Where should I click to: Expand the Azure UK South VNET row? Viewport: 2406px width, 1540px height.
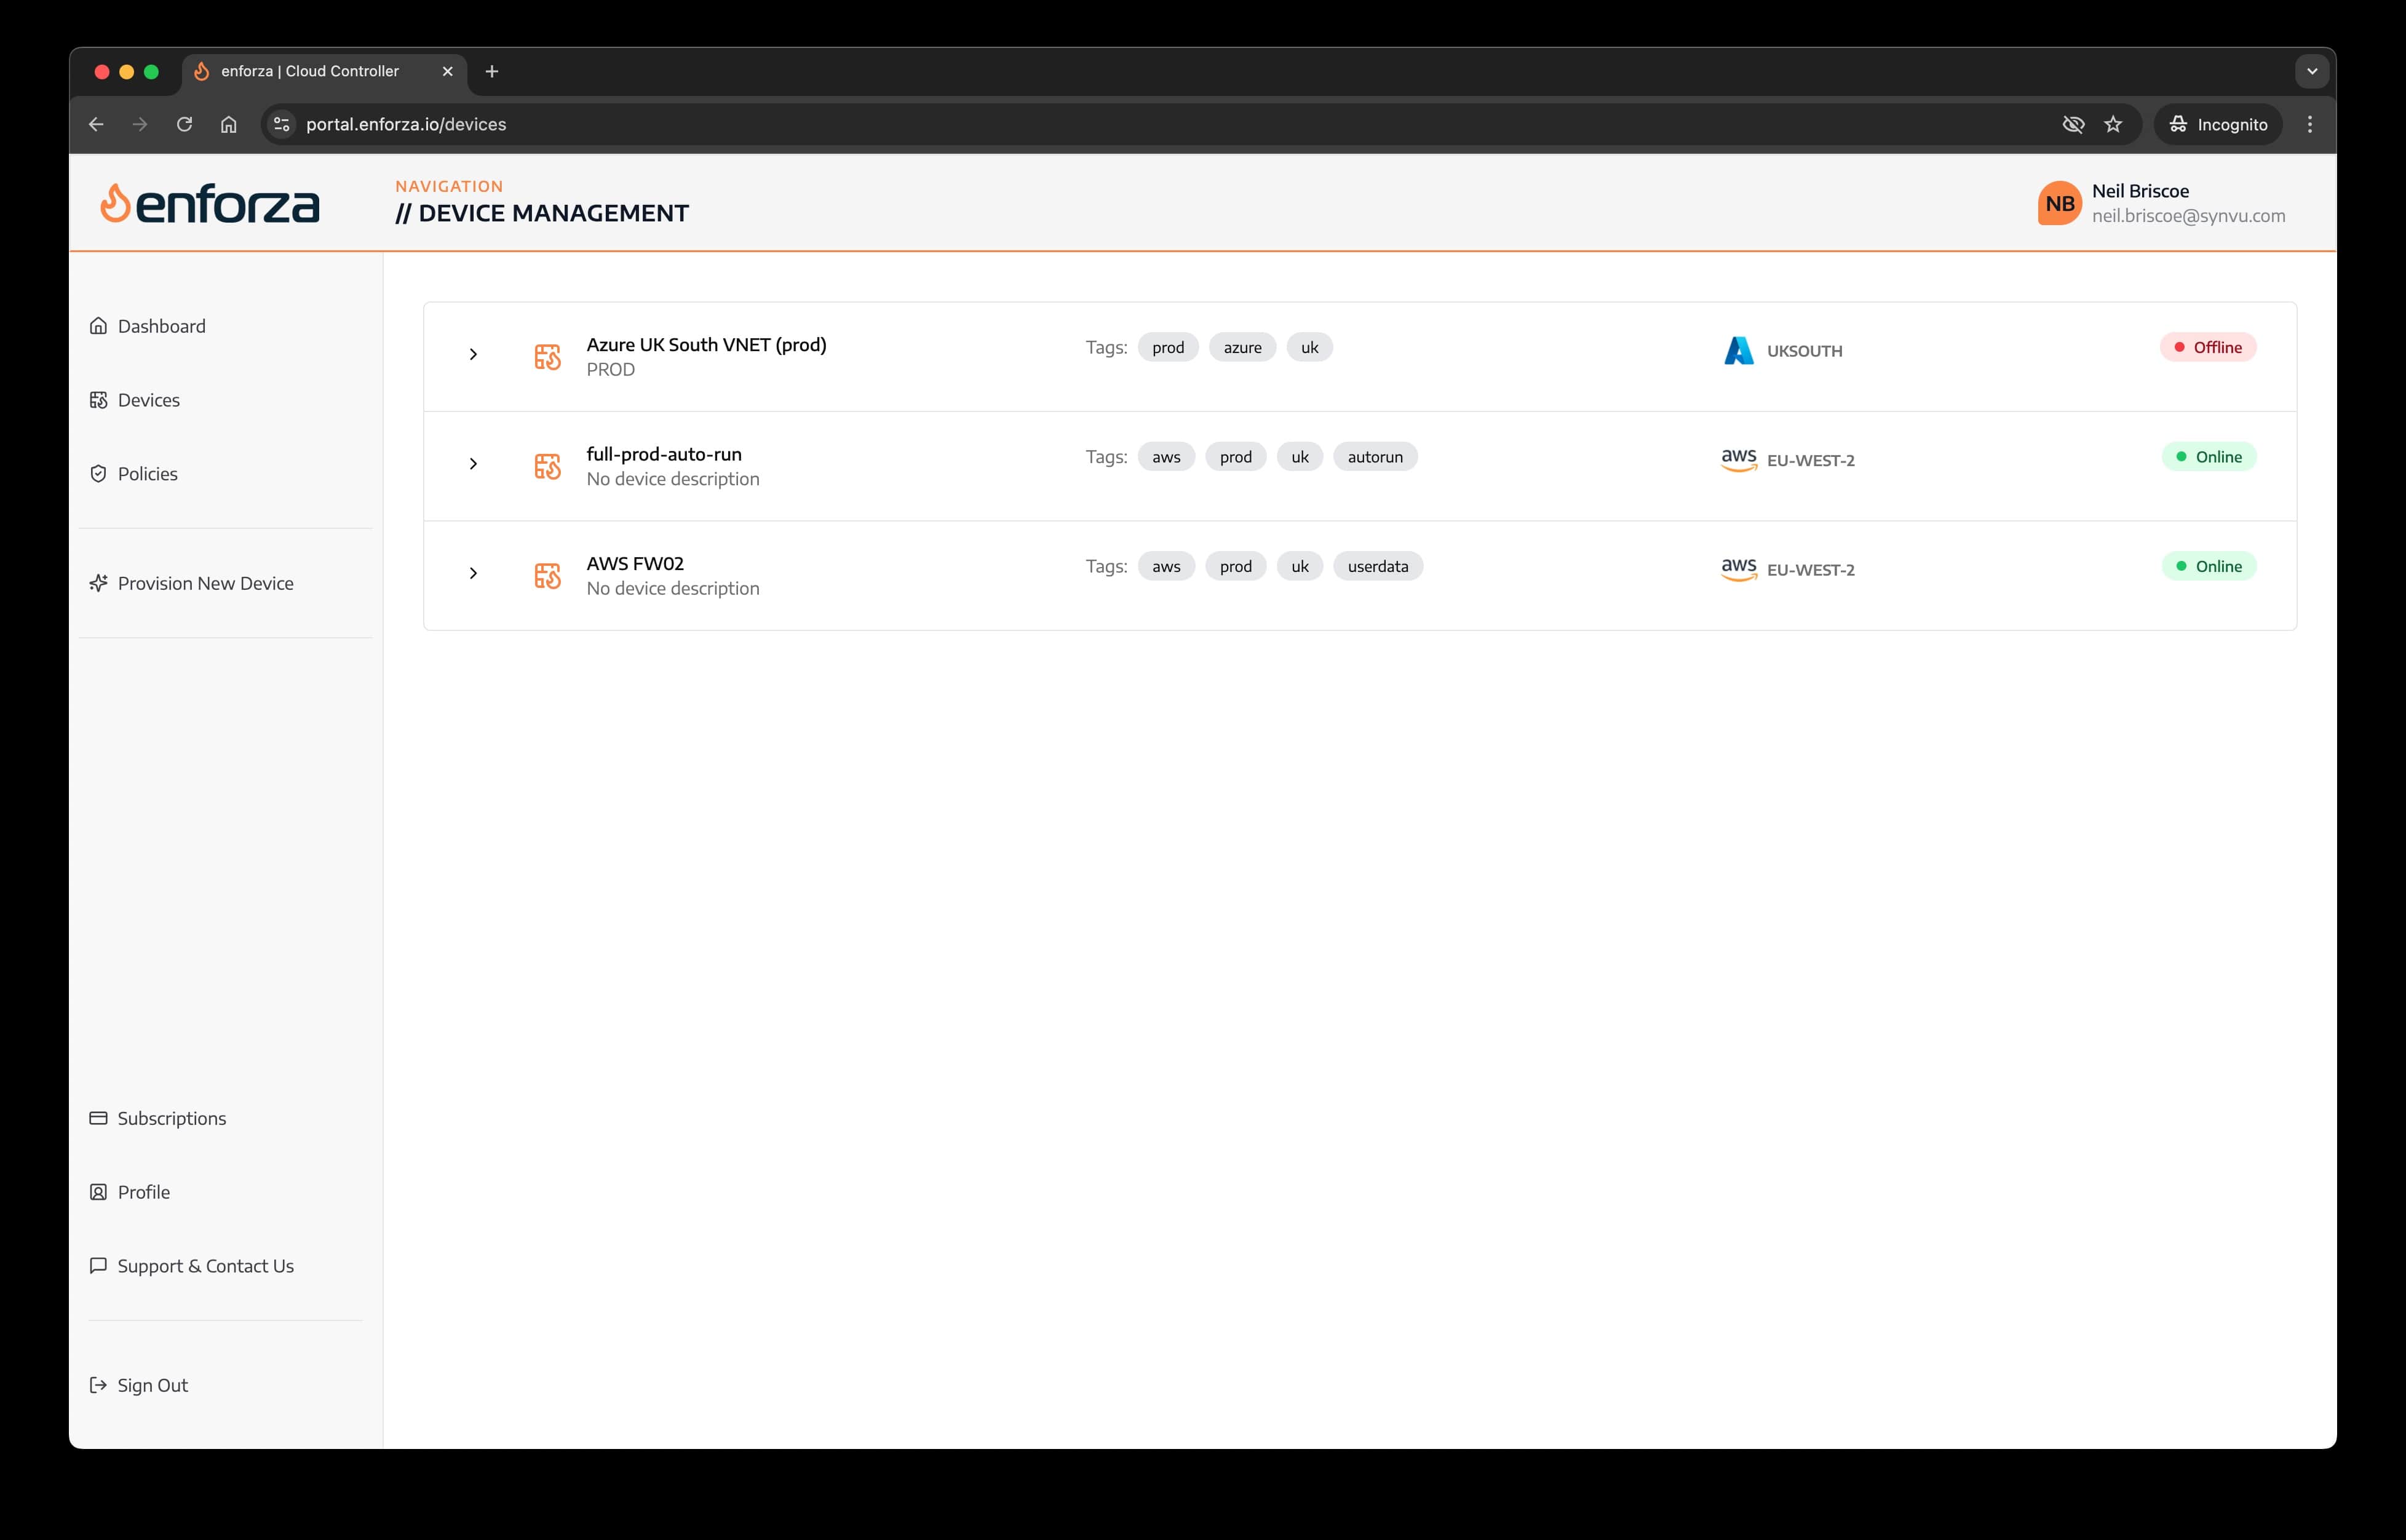[x=473, y=354]
